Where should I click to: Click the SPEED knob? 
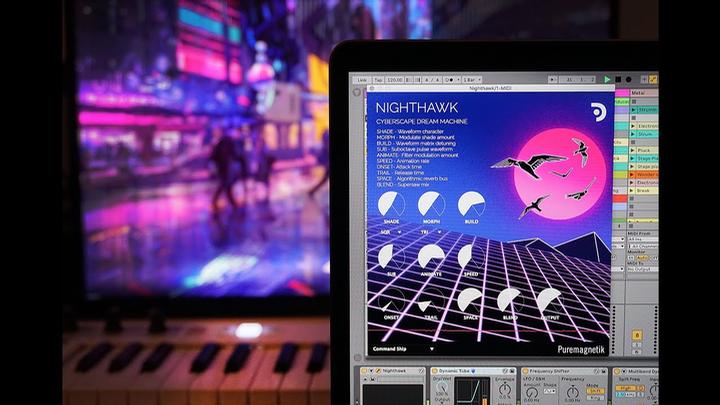pos(471,257)
